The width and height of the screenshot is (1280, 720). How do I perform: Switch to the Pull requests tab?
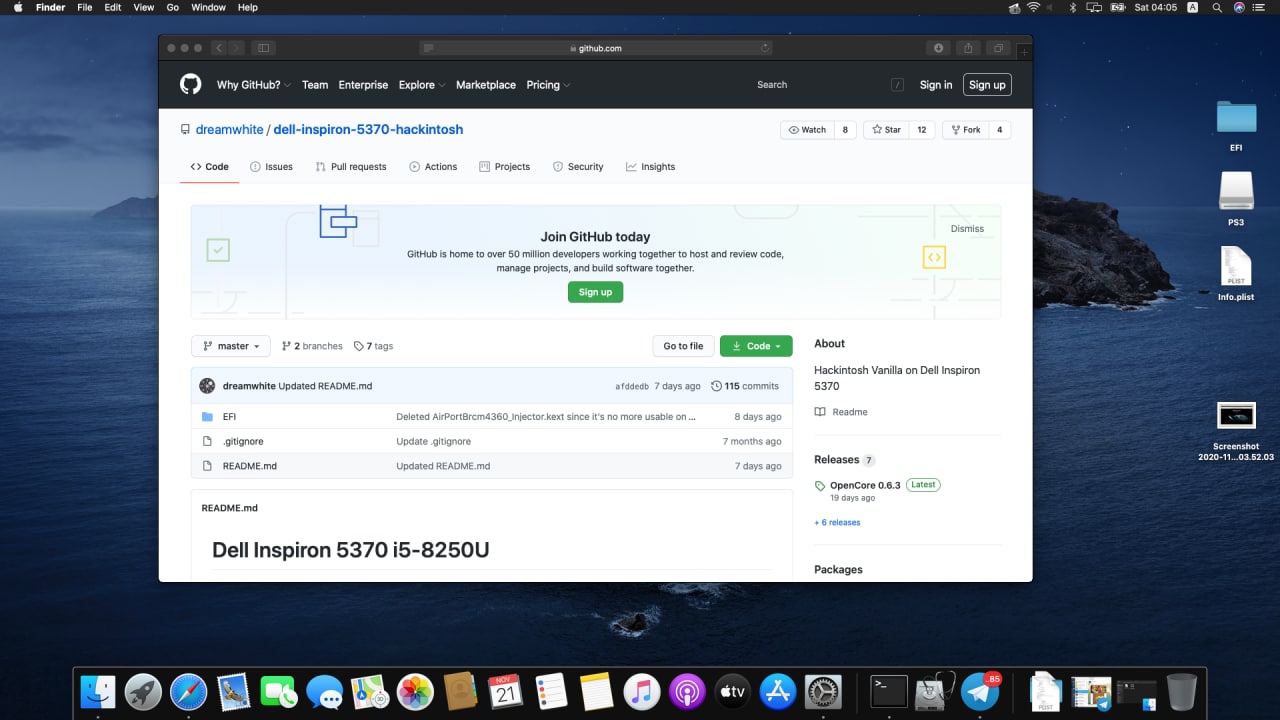coord(351,167)
